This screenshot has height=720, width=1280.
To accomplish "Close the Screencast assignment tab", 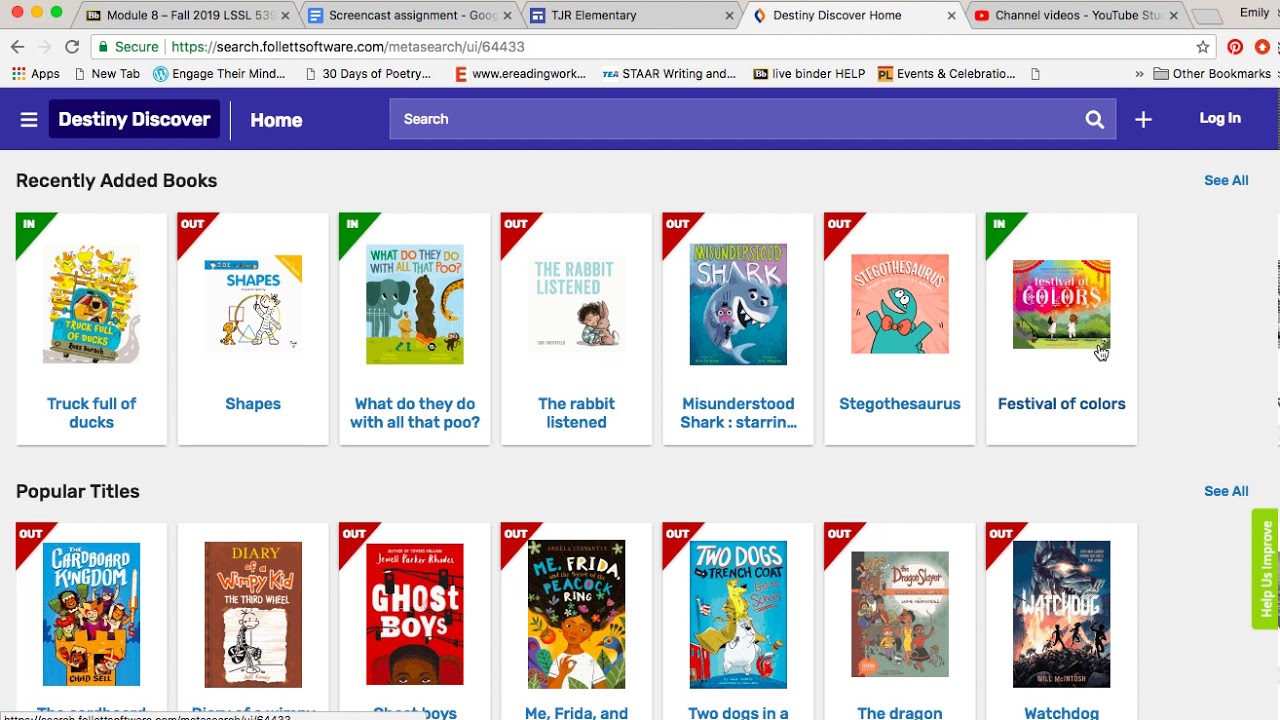I will click(x=509, y=15).
